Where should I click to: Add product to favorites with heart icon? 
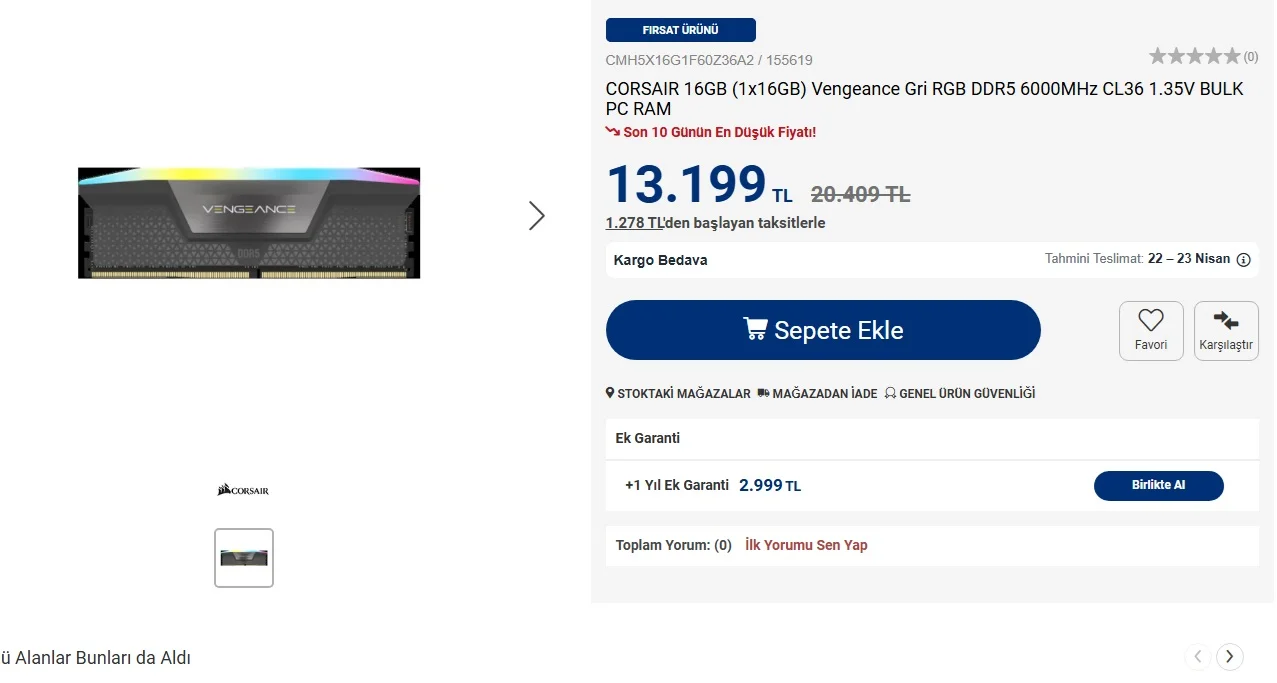[x=1151, y=321]
